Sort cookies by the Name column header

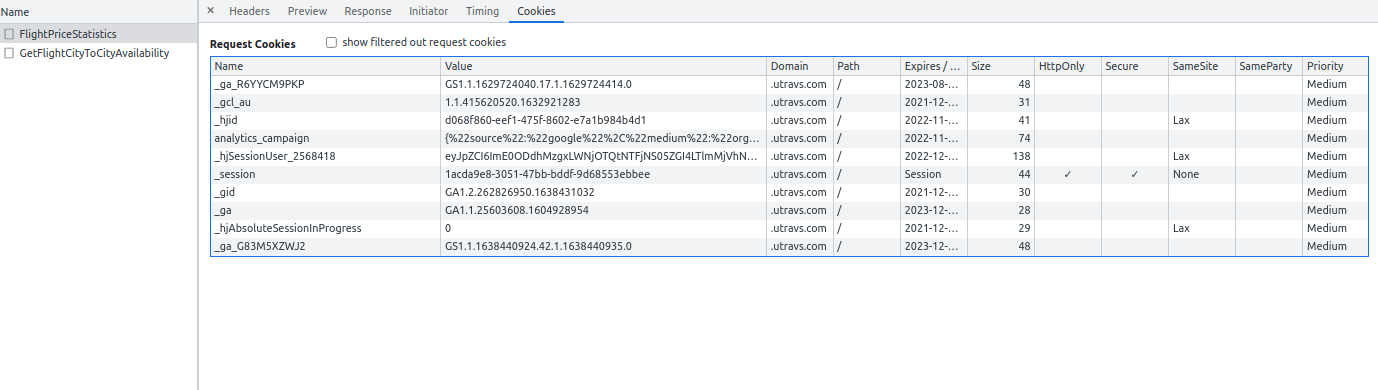click(326, 66)
